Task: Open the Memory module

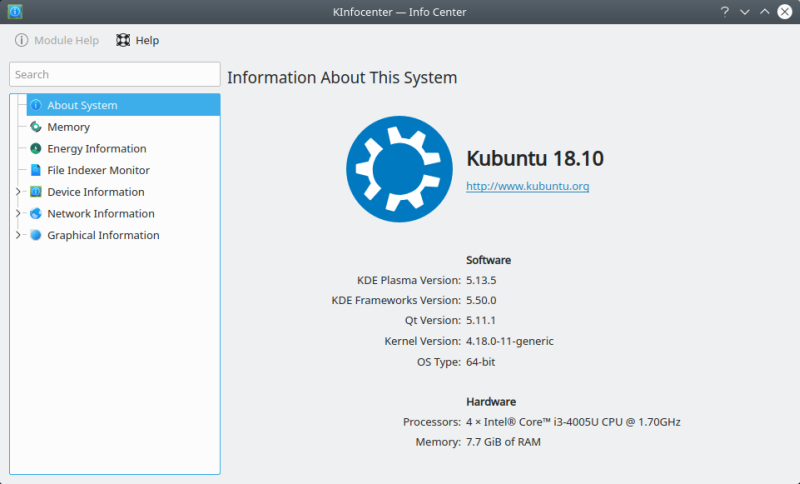Action: pyautogui.click(x=68, y=127)
